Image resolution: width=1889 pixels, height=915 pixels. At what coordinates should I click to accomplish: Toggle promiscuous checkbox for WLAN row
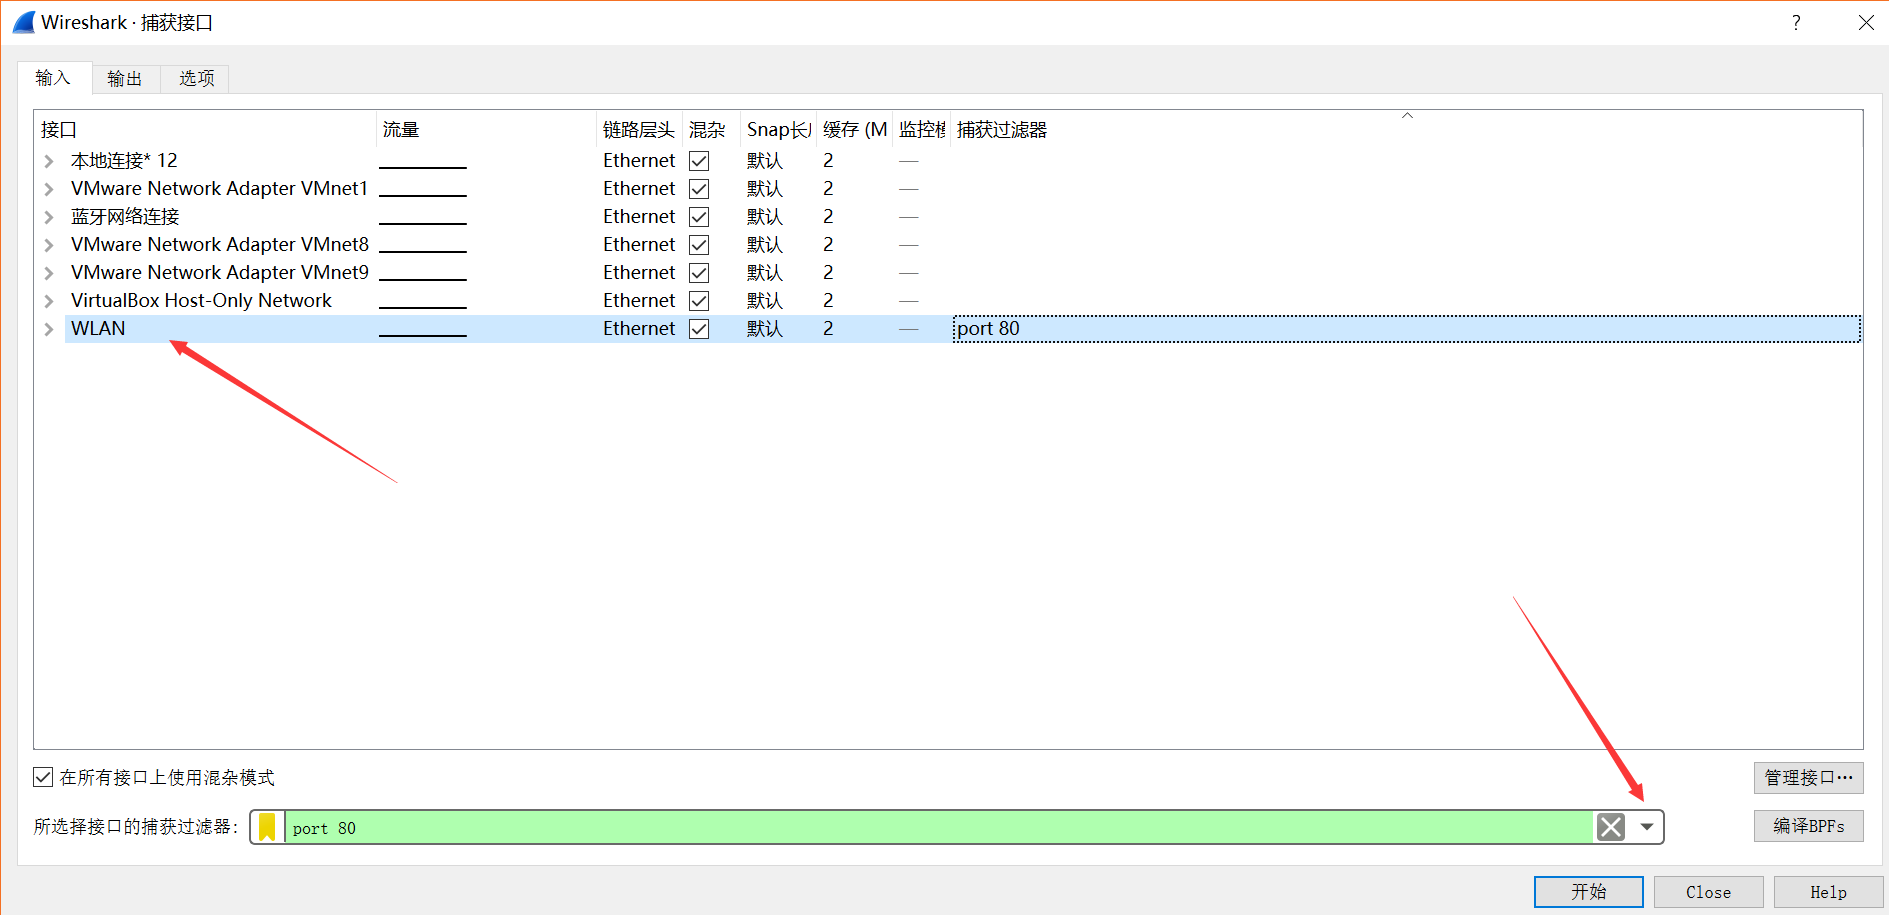click(x=699, y=329)
